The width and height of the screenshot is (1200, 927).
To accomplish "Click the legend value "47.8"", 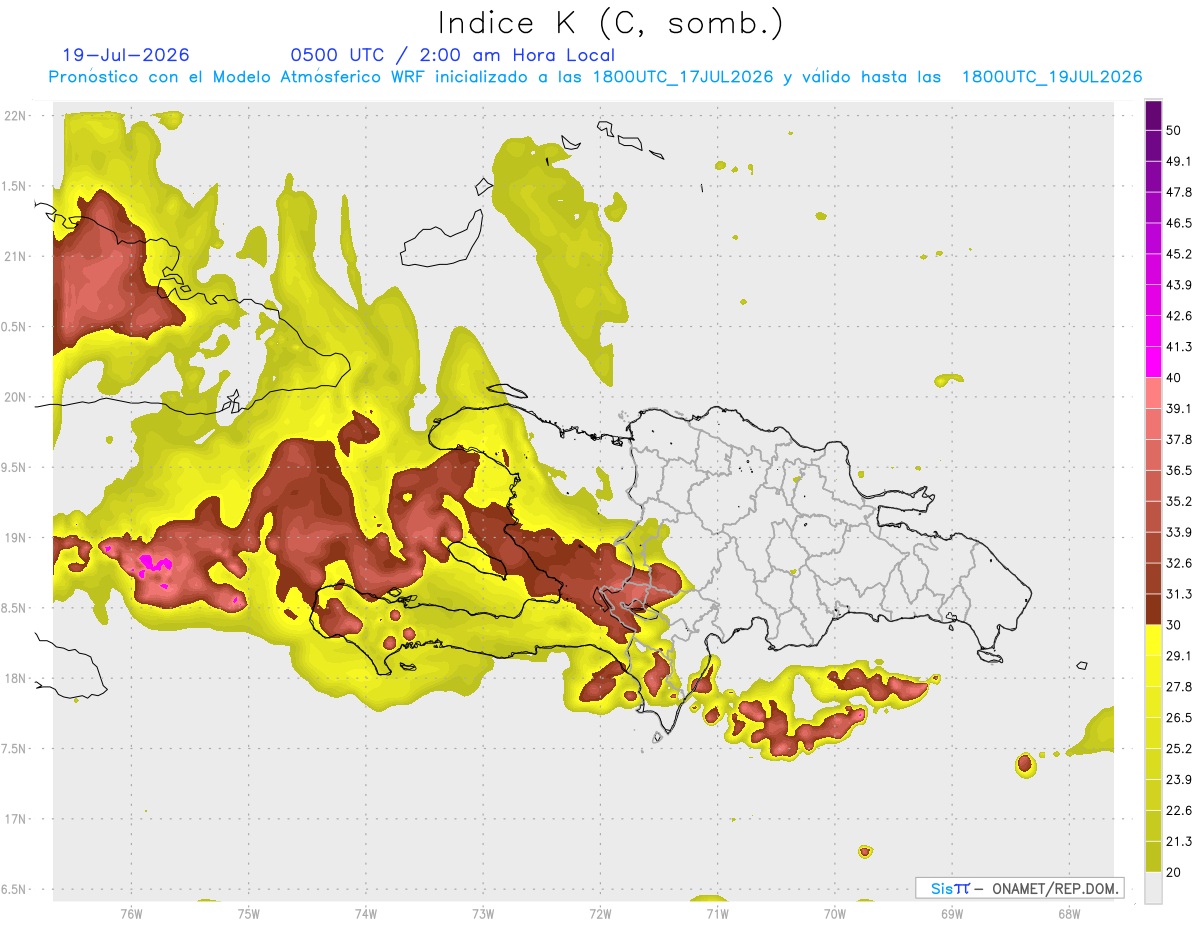I will (1179, 192).
